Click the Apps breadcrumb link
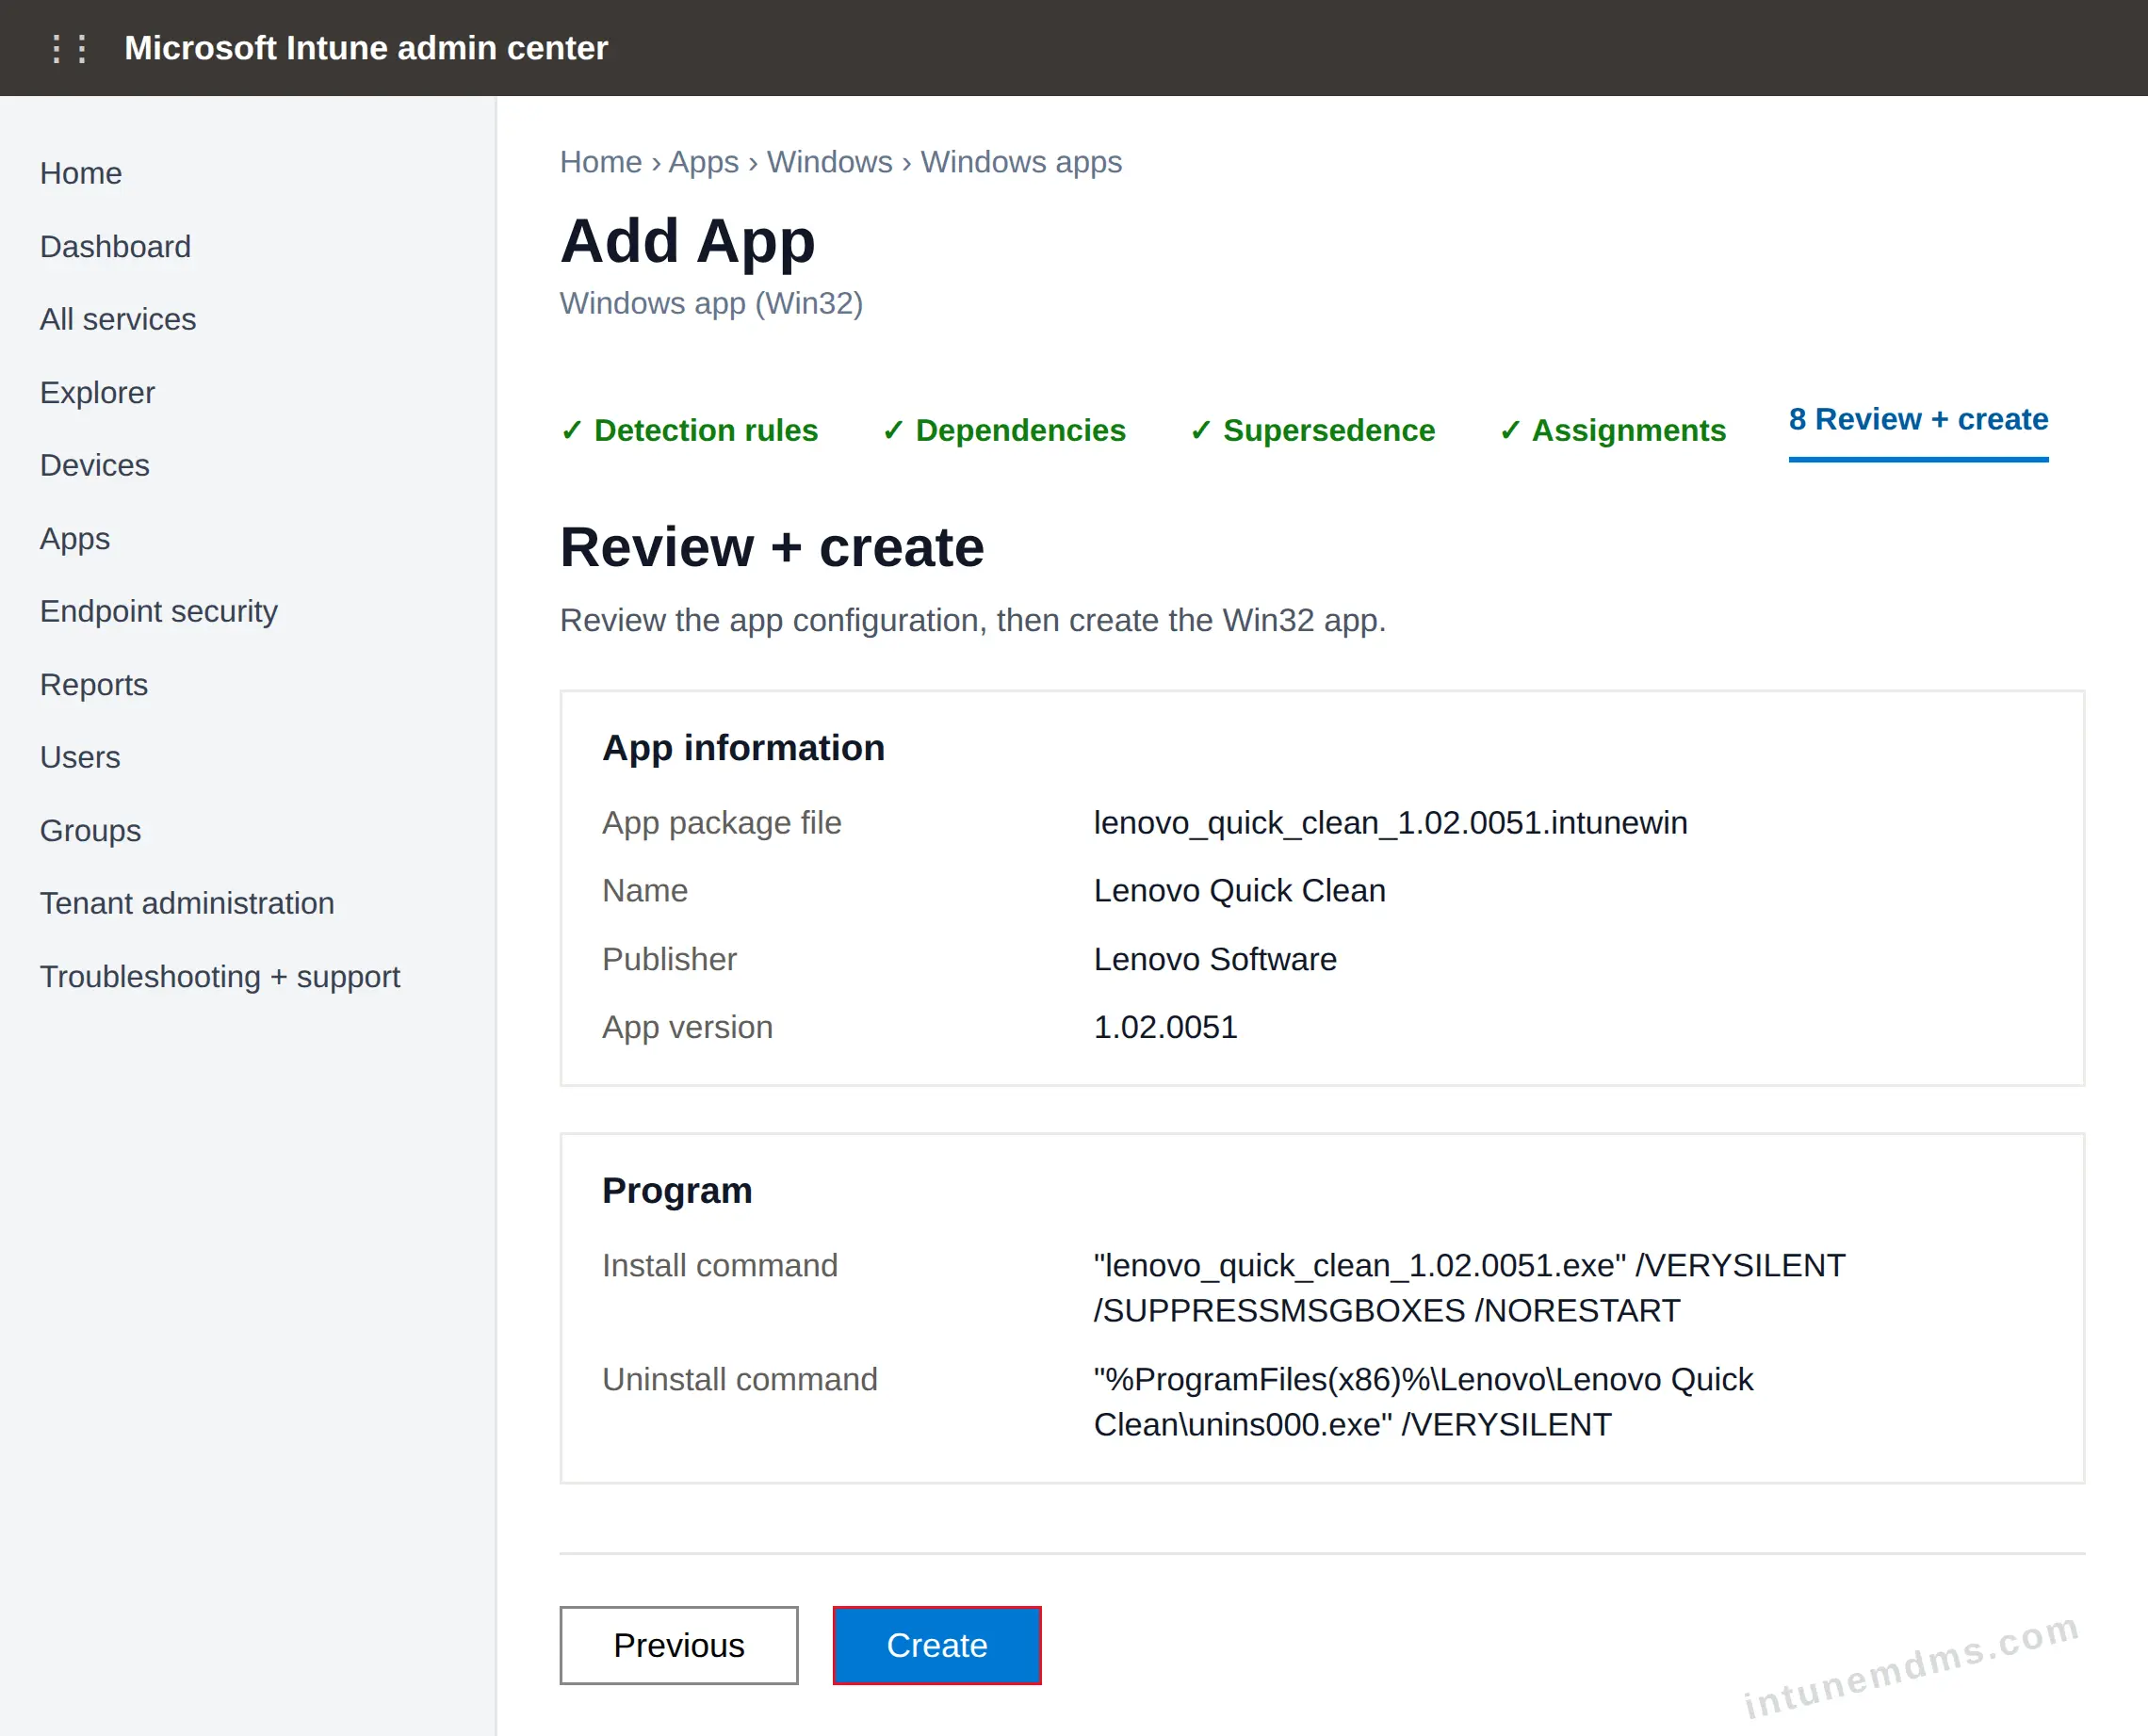 click(x=703, y=162)
